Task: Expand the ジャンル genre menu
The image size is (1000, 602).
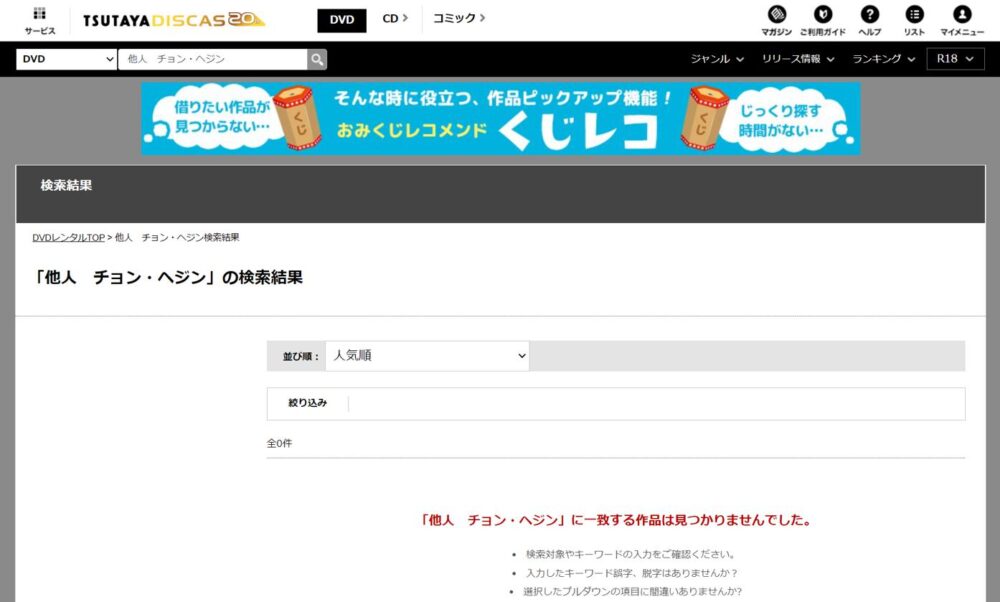Action: click(716, 58)
